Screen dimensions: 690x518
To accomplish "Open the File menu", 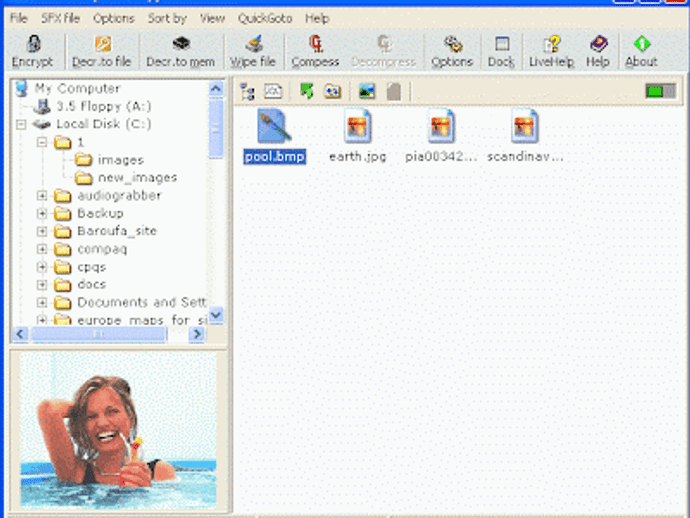I will coord(18,18).
